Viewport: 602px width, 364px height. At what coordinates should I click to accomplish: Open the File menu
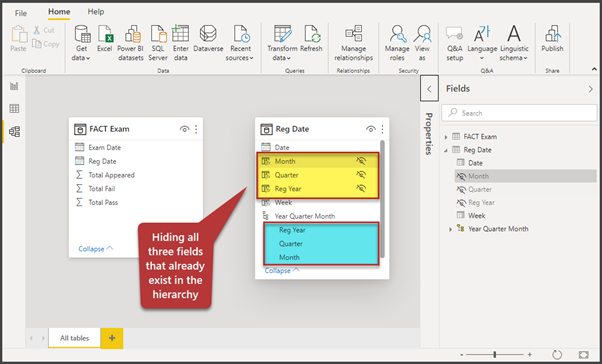21,13
